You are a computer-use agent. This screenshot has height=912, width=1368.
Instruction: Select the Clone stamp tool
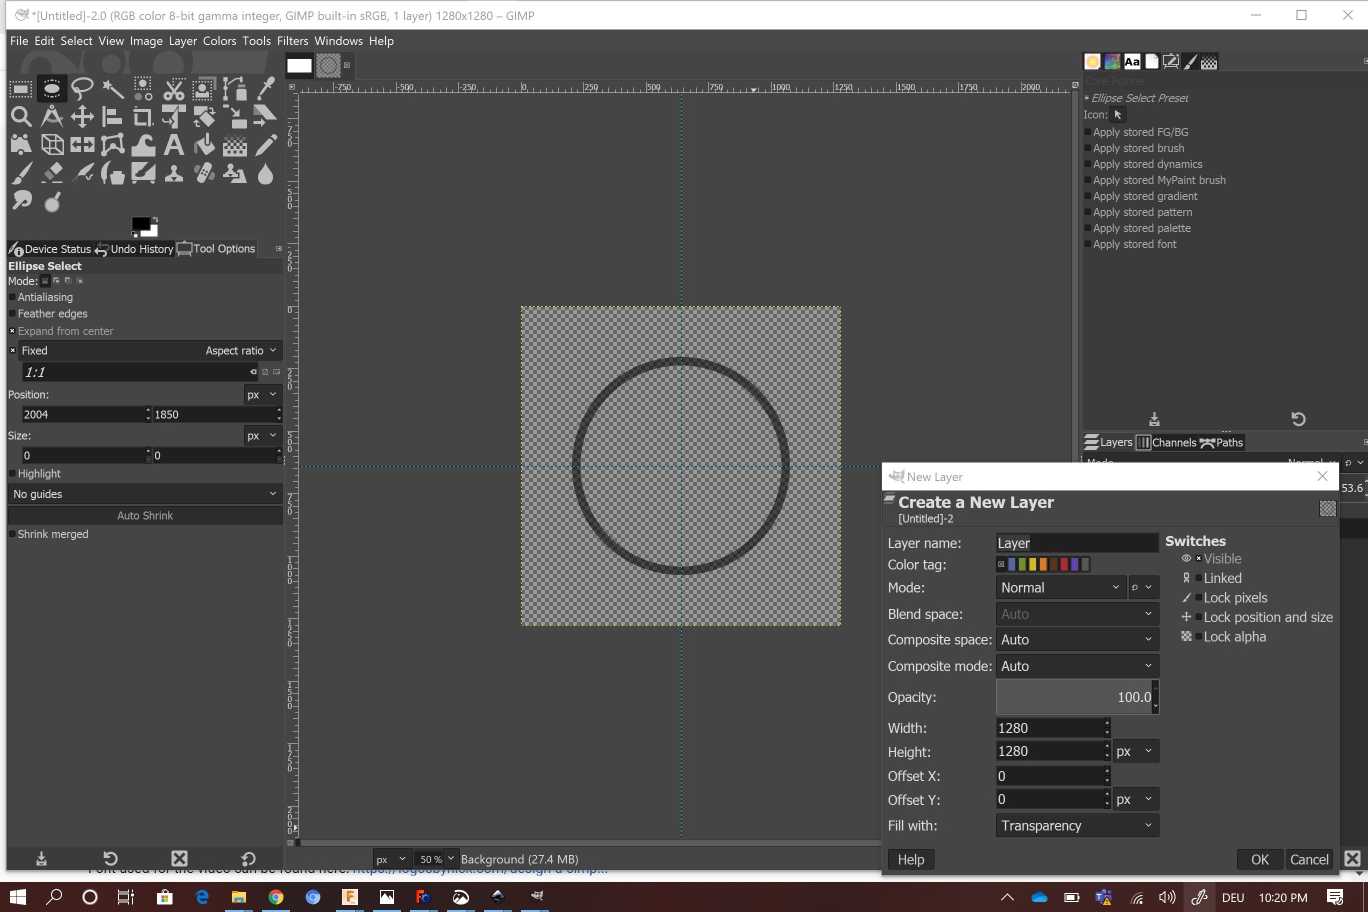pyautogui.click(x=174, y=173)
